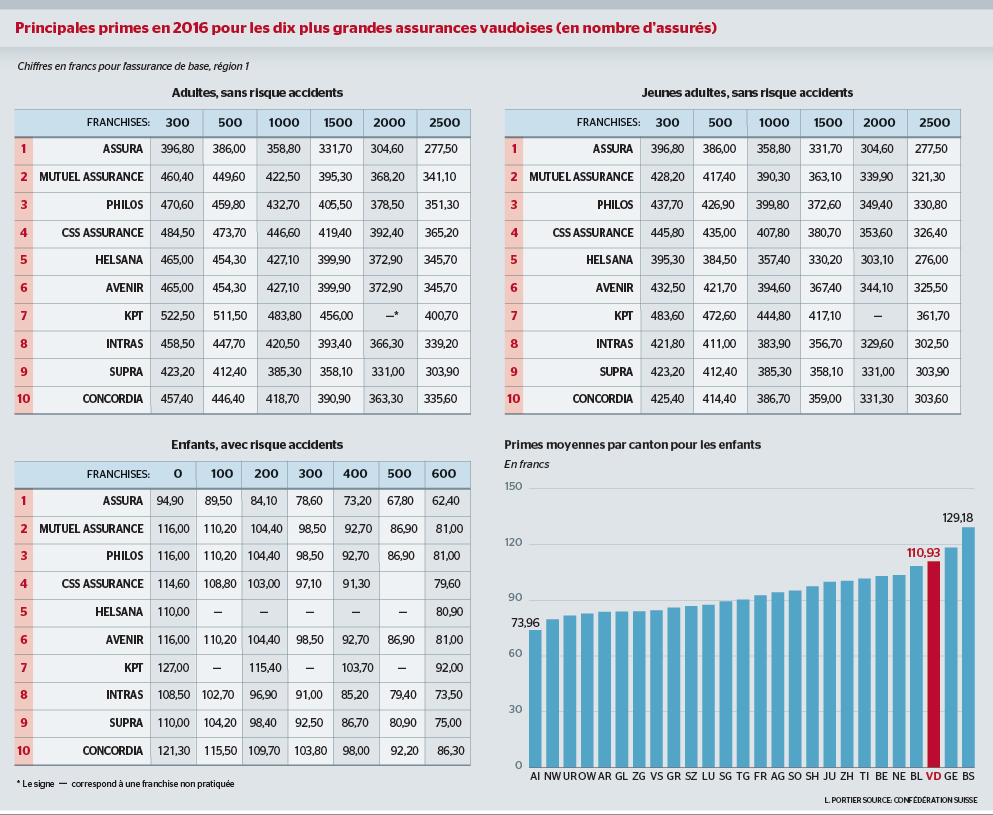The image size is (993, 815).
Task: Select the CSS Assurance cell 484,50
Action: [x=177, y=232]
